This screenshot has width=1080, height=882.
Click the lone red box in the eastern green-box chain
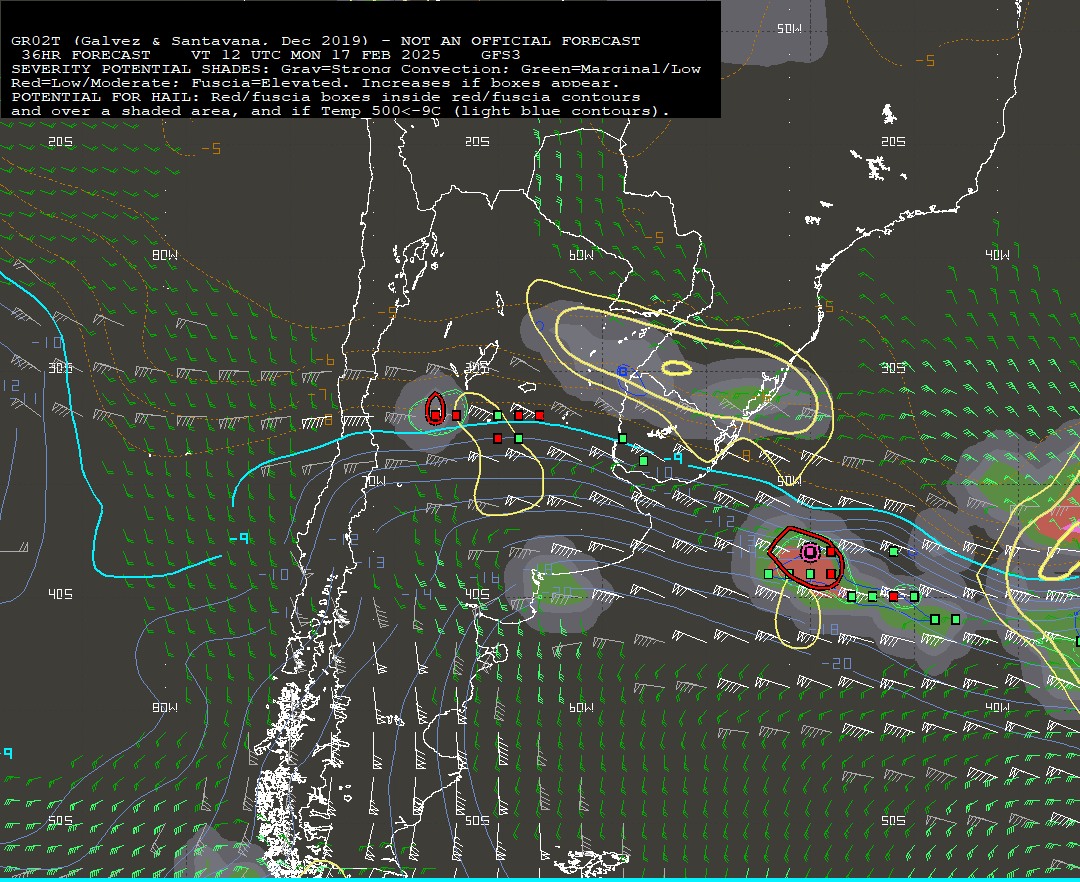893,596
